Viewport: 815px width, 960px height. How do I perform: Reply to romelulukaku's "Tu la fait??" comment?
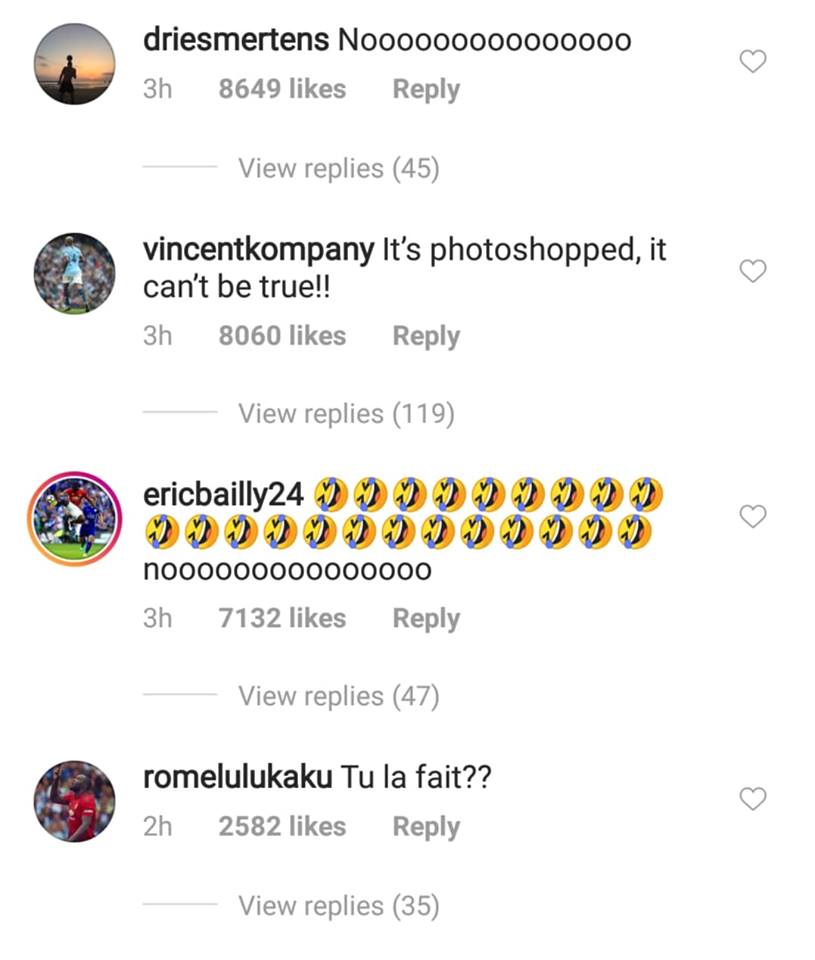[426, 827]
